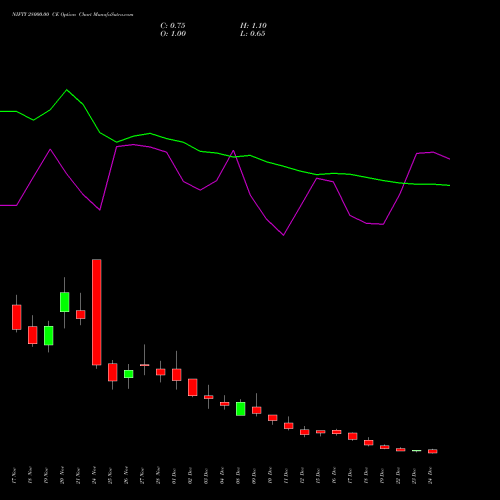Click the red candlestick for 18 Dec
This screenshot has height=500, width=500.
(x=369, y=442)
